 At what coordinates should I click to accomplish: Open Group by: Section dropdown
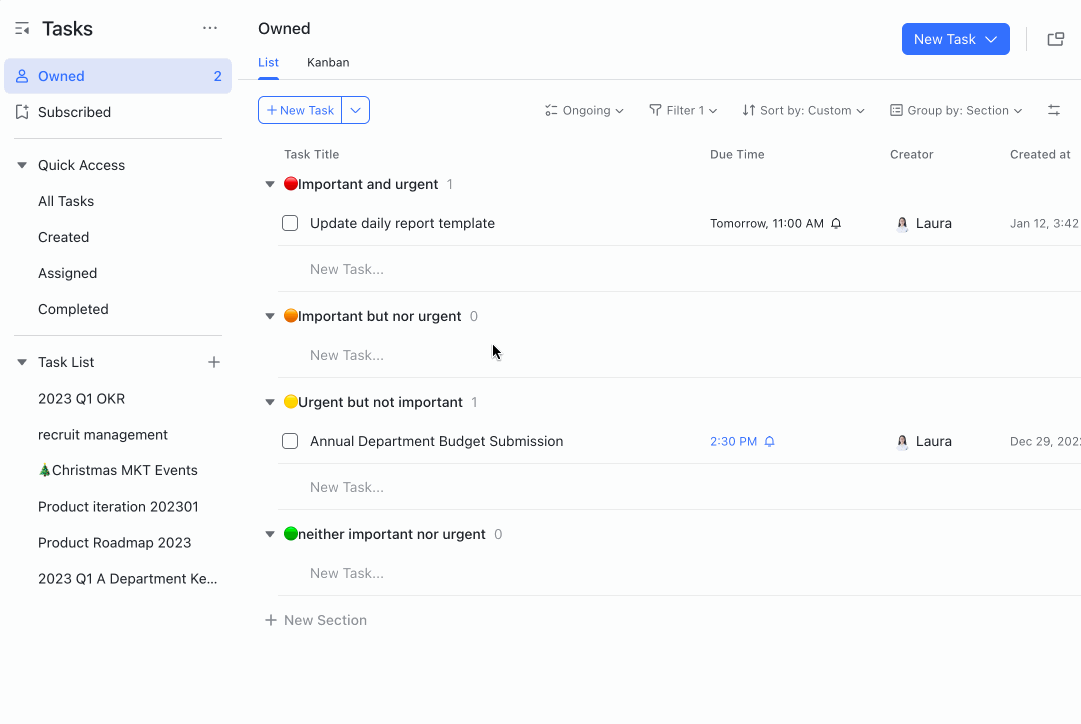coord(956,110)
